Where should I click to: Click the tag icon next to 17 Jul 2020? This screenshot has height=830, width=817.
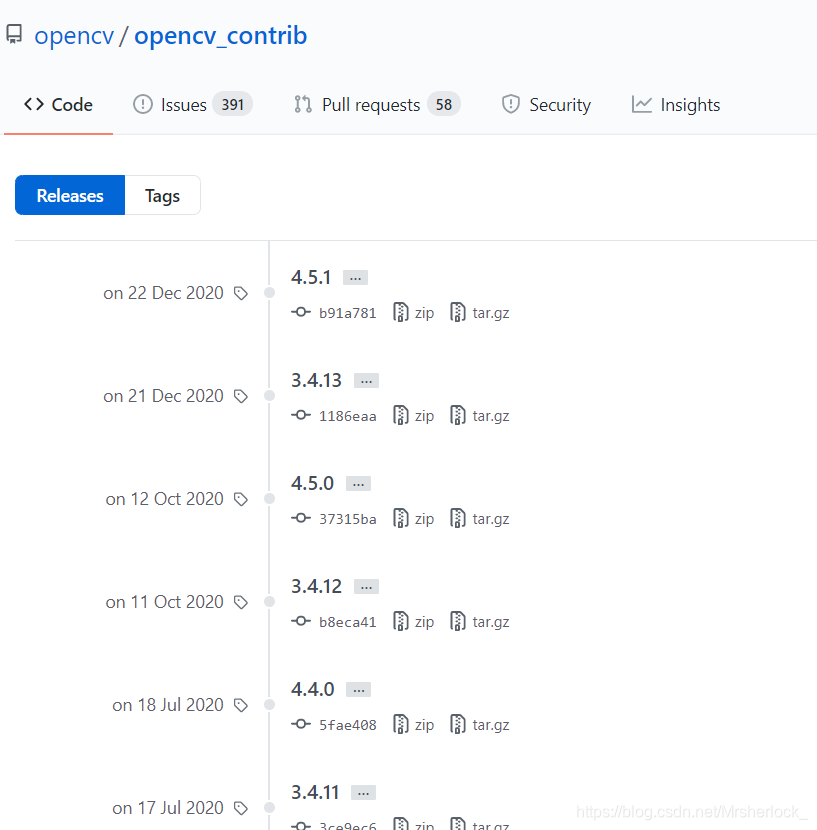[x=241, y=808]
